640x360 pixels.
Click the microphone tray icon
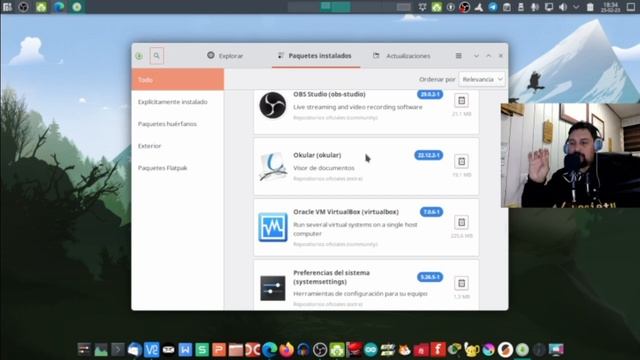(x=535, y=7)
